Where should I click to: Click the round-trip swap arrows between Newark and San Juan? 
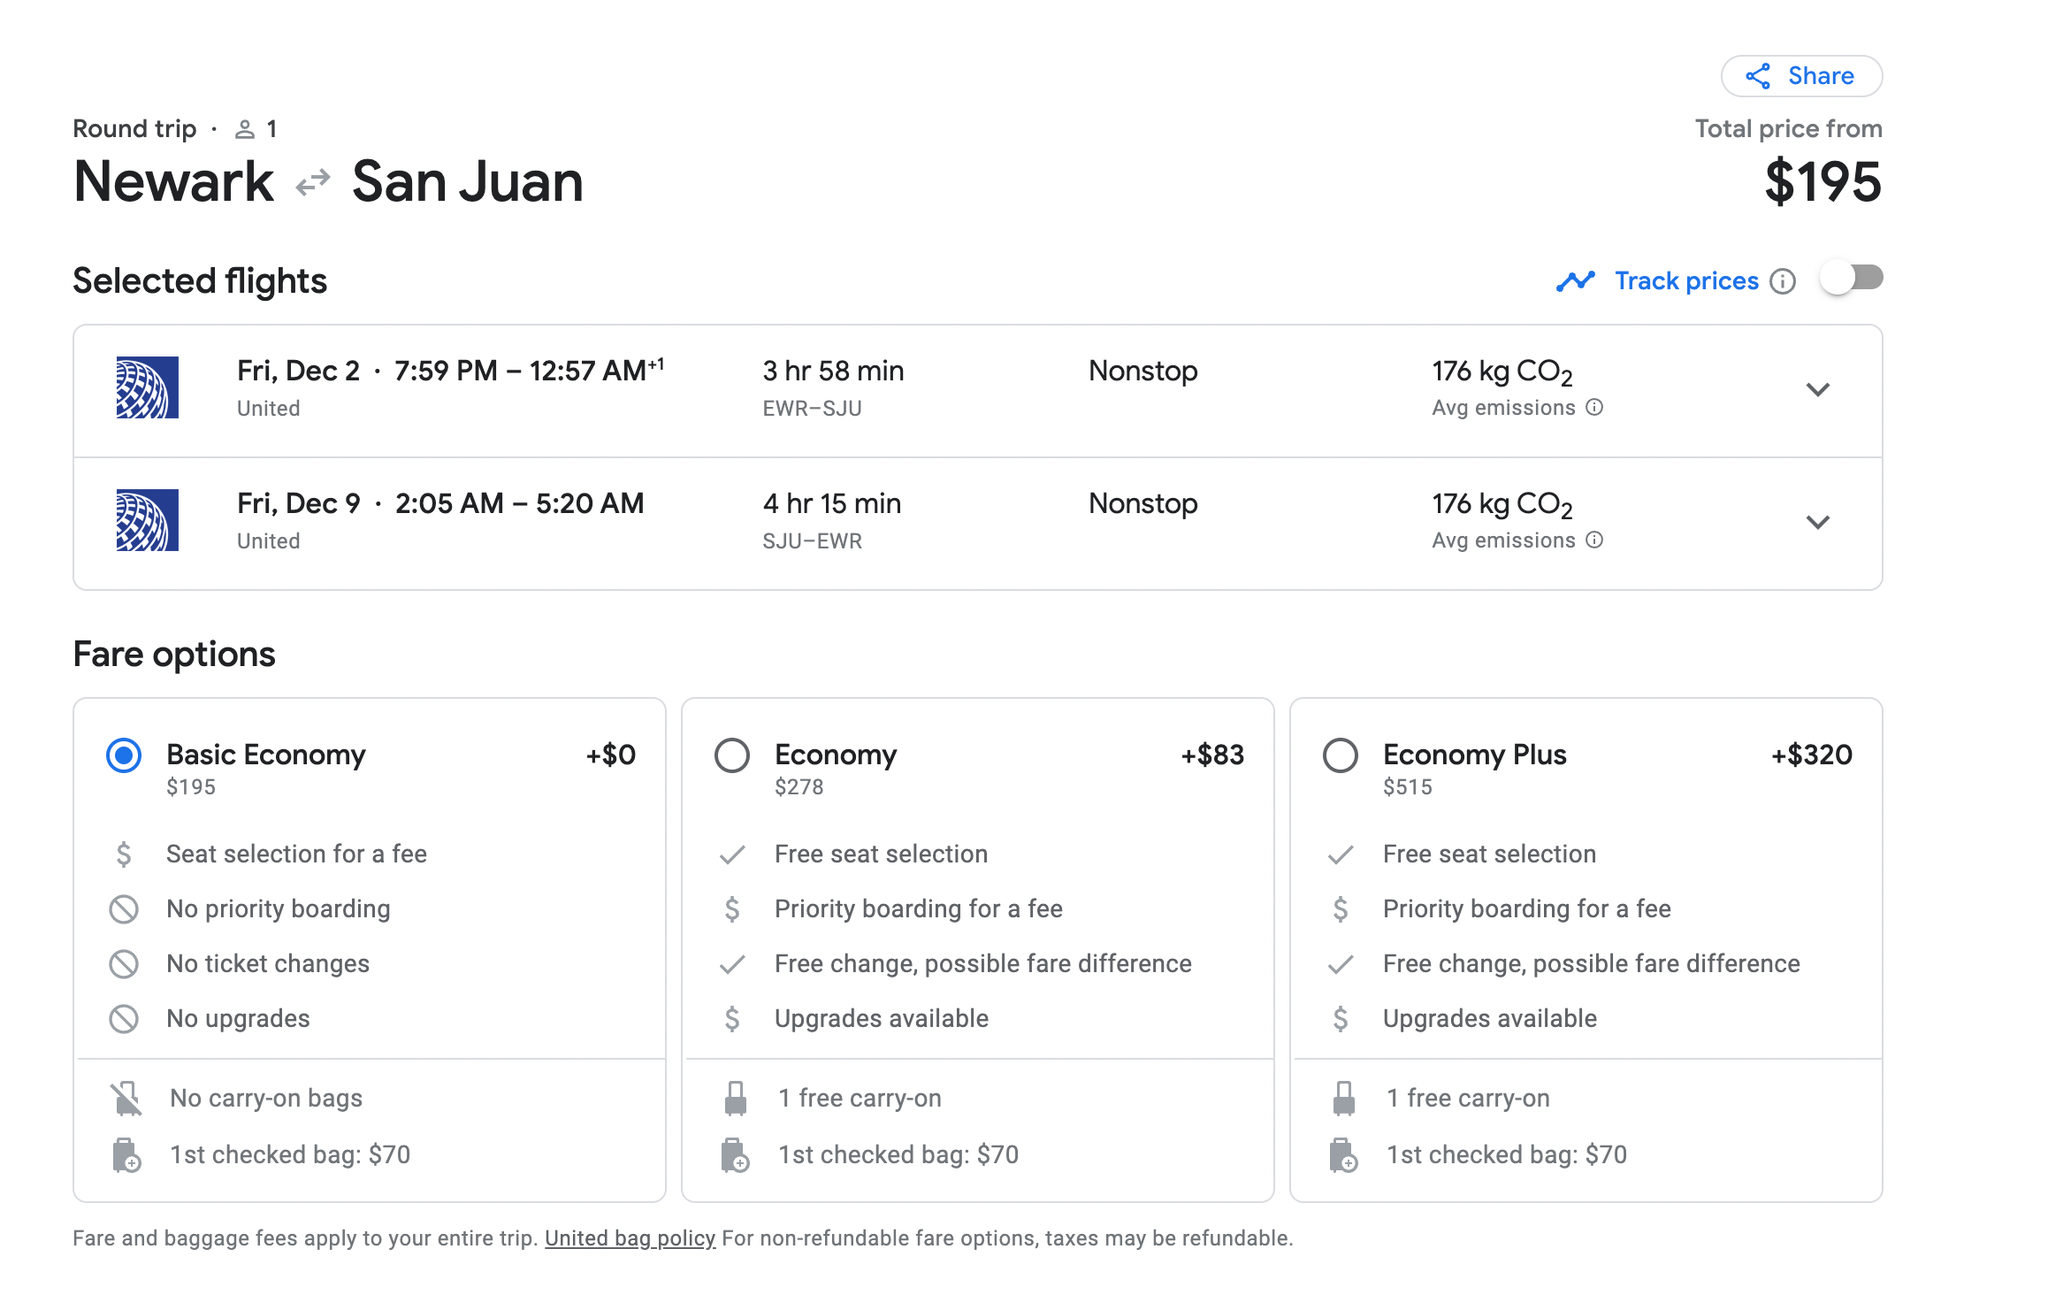313,181
